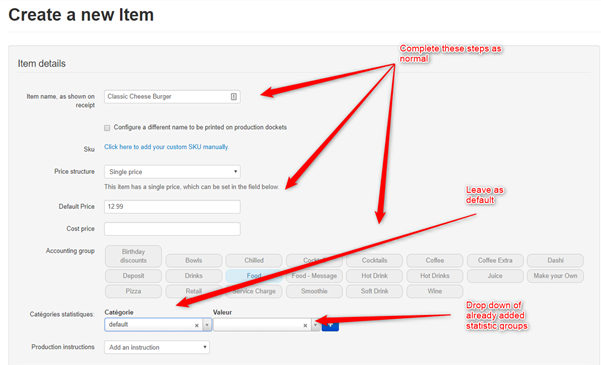Select the Juice accounting group
Screen dimensions: 601x365
pyautogui.click(x=495, y=276)
